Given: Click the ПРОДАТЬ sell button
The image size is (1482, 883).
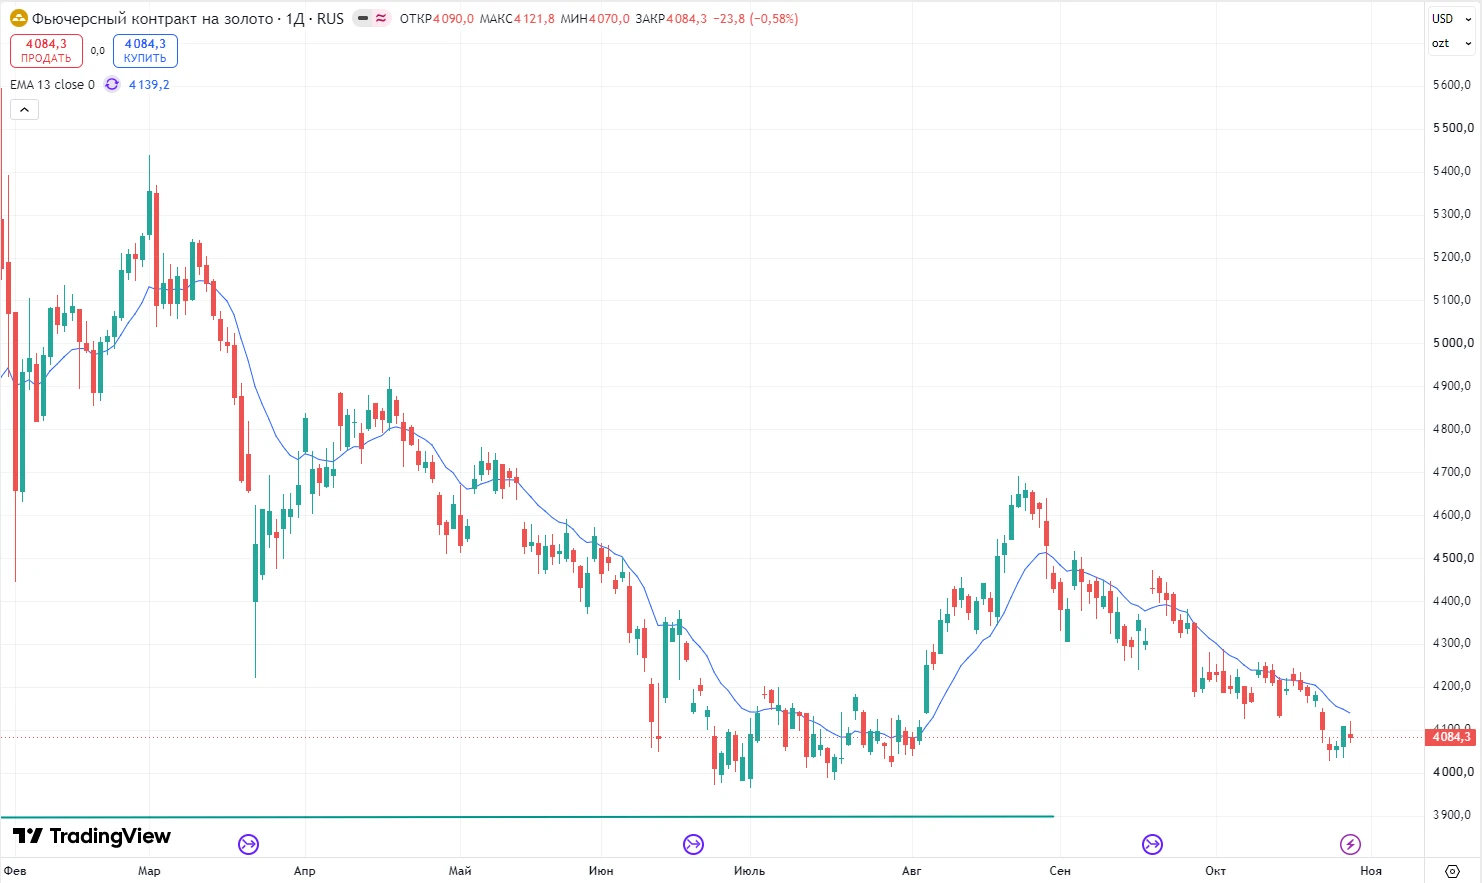Looking at the screenshot, I should click(46, 51).
